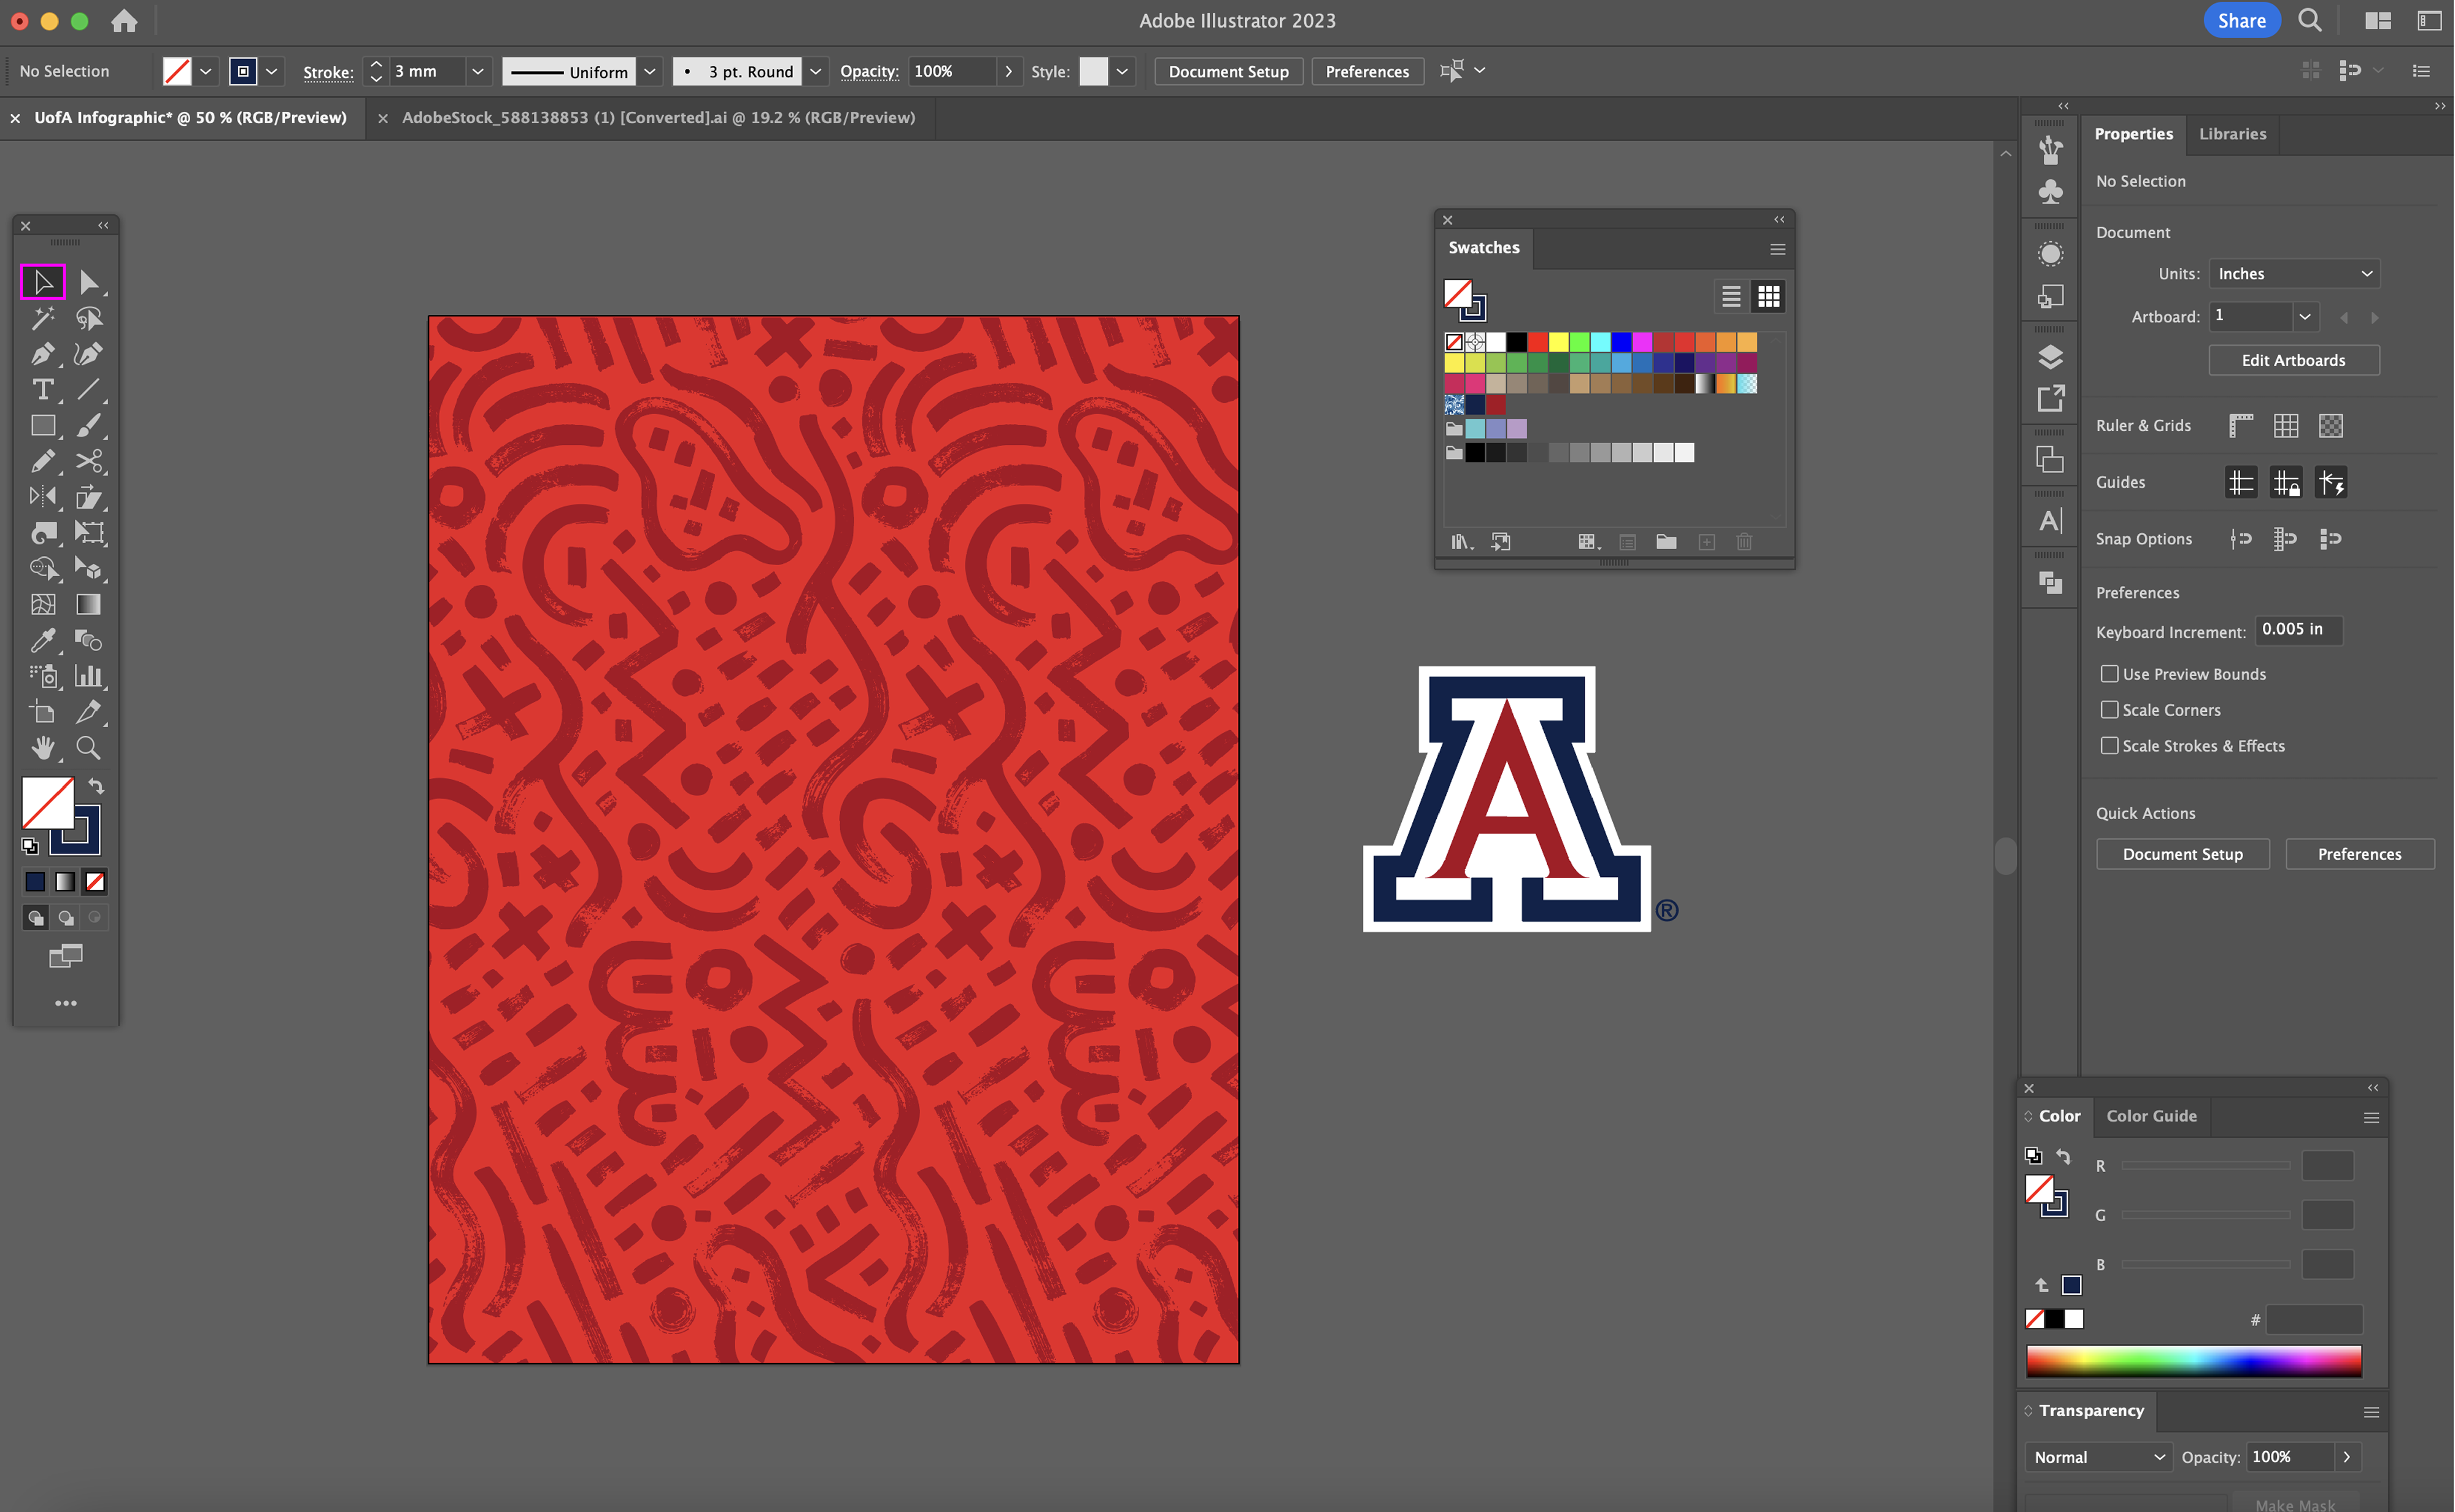
Task: Click the Show Rulers icon
Action: point(2241,426)
